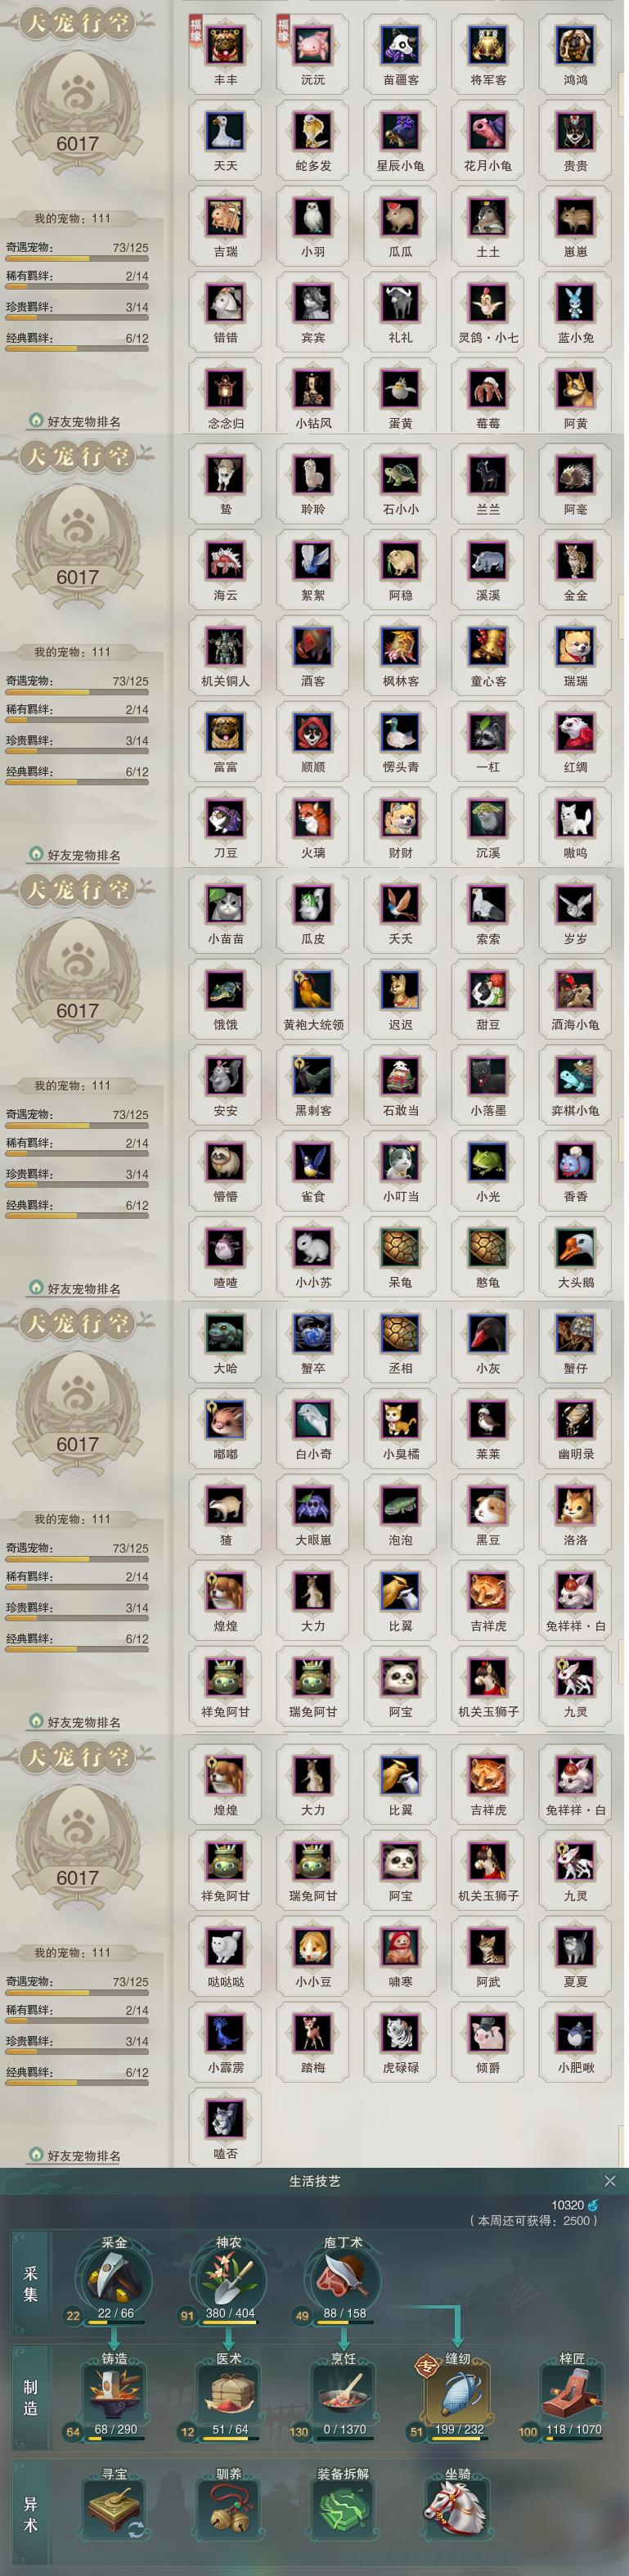Select the dolphin pet 白小奇
Viewport: 629px width, 2576px height.
coord(313,1426)
